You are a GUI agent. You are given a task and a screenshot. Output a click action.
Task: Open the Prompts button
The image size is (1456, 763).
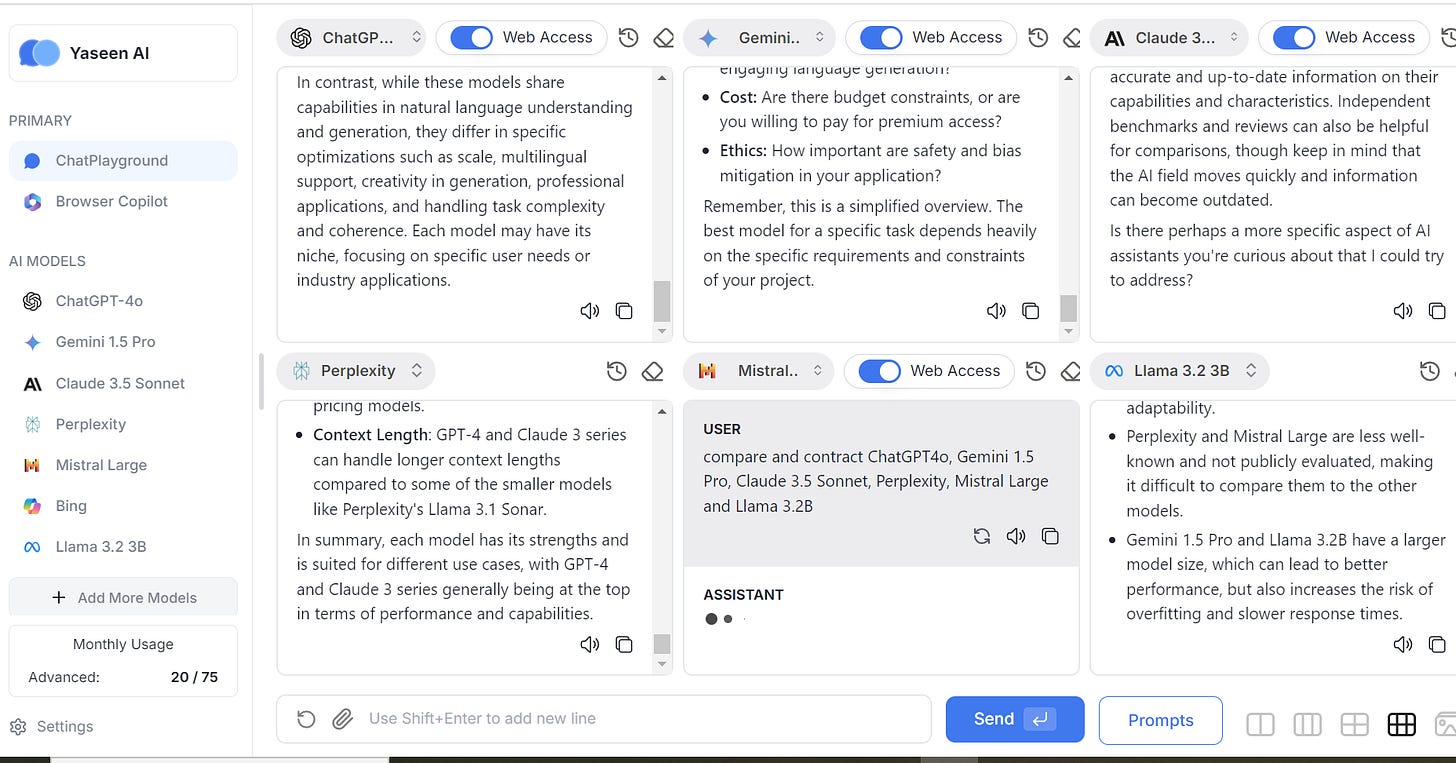coord(1160,720)
